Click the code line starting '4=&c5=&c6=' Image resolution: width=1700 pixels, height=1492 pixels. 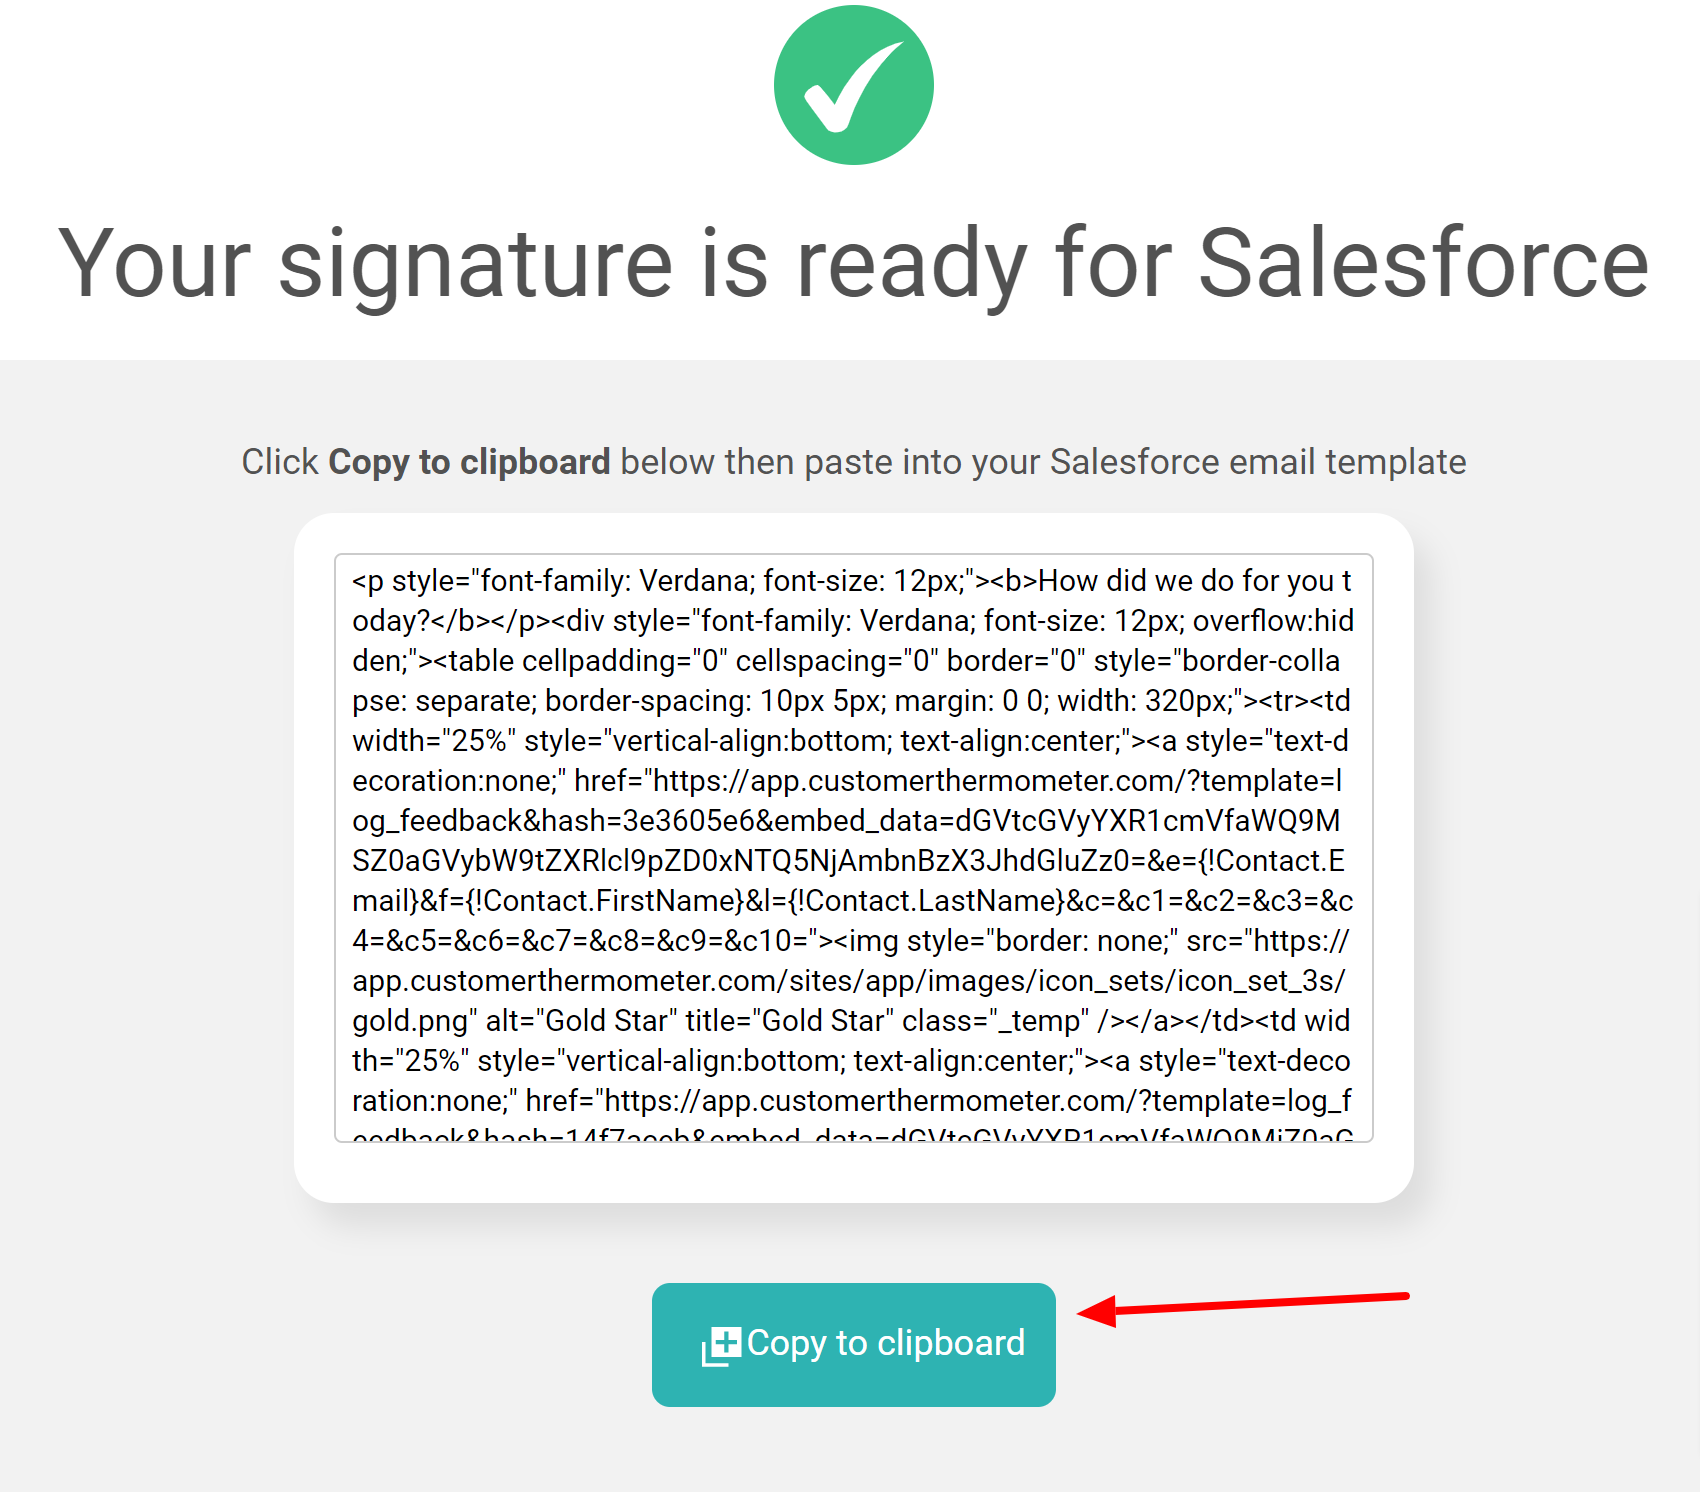(x=851, y=941)
